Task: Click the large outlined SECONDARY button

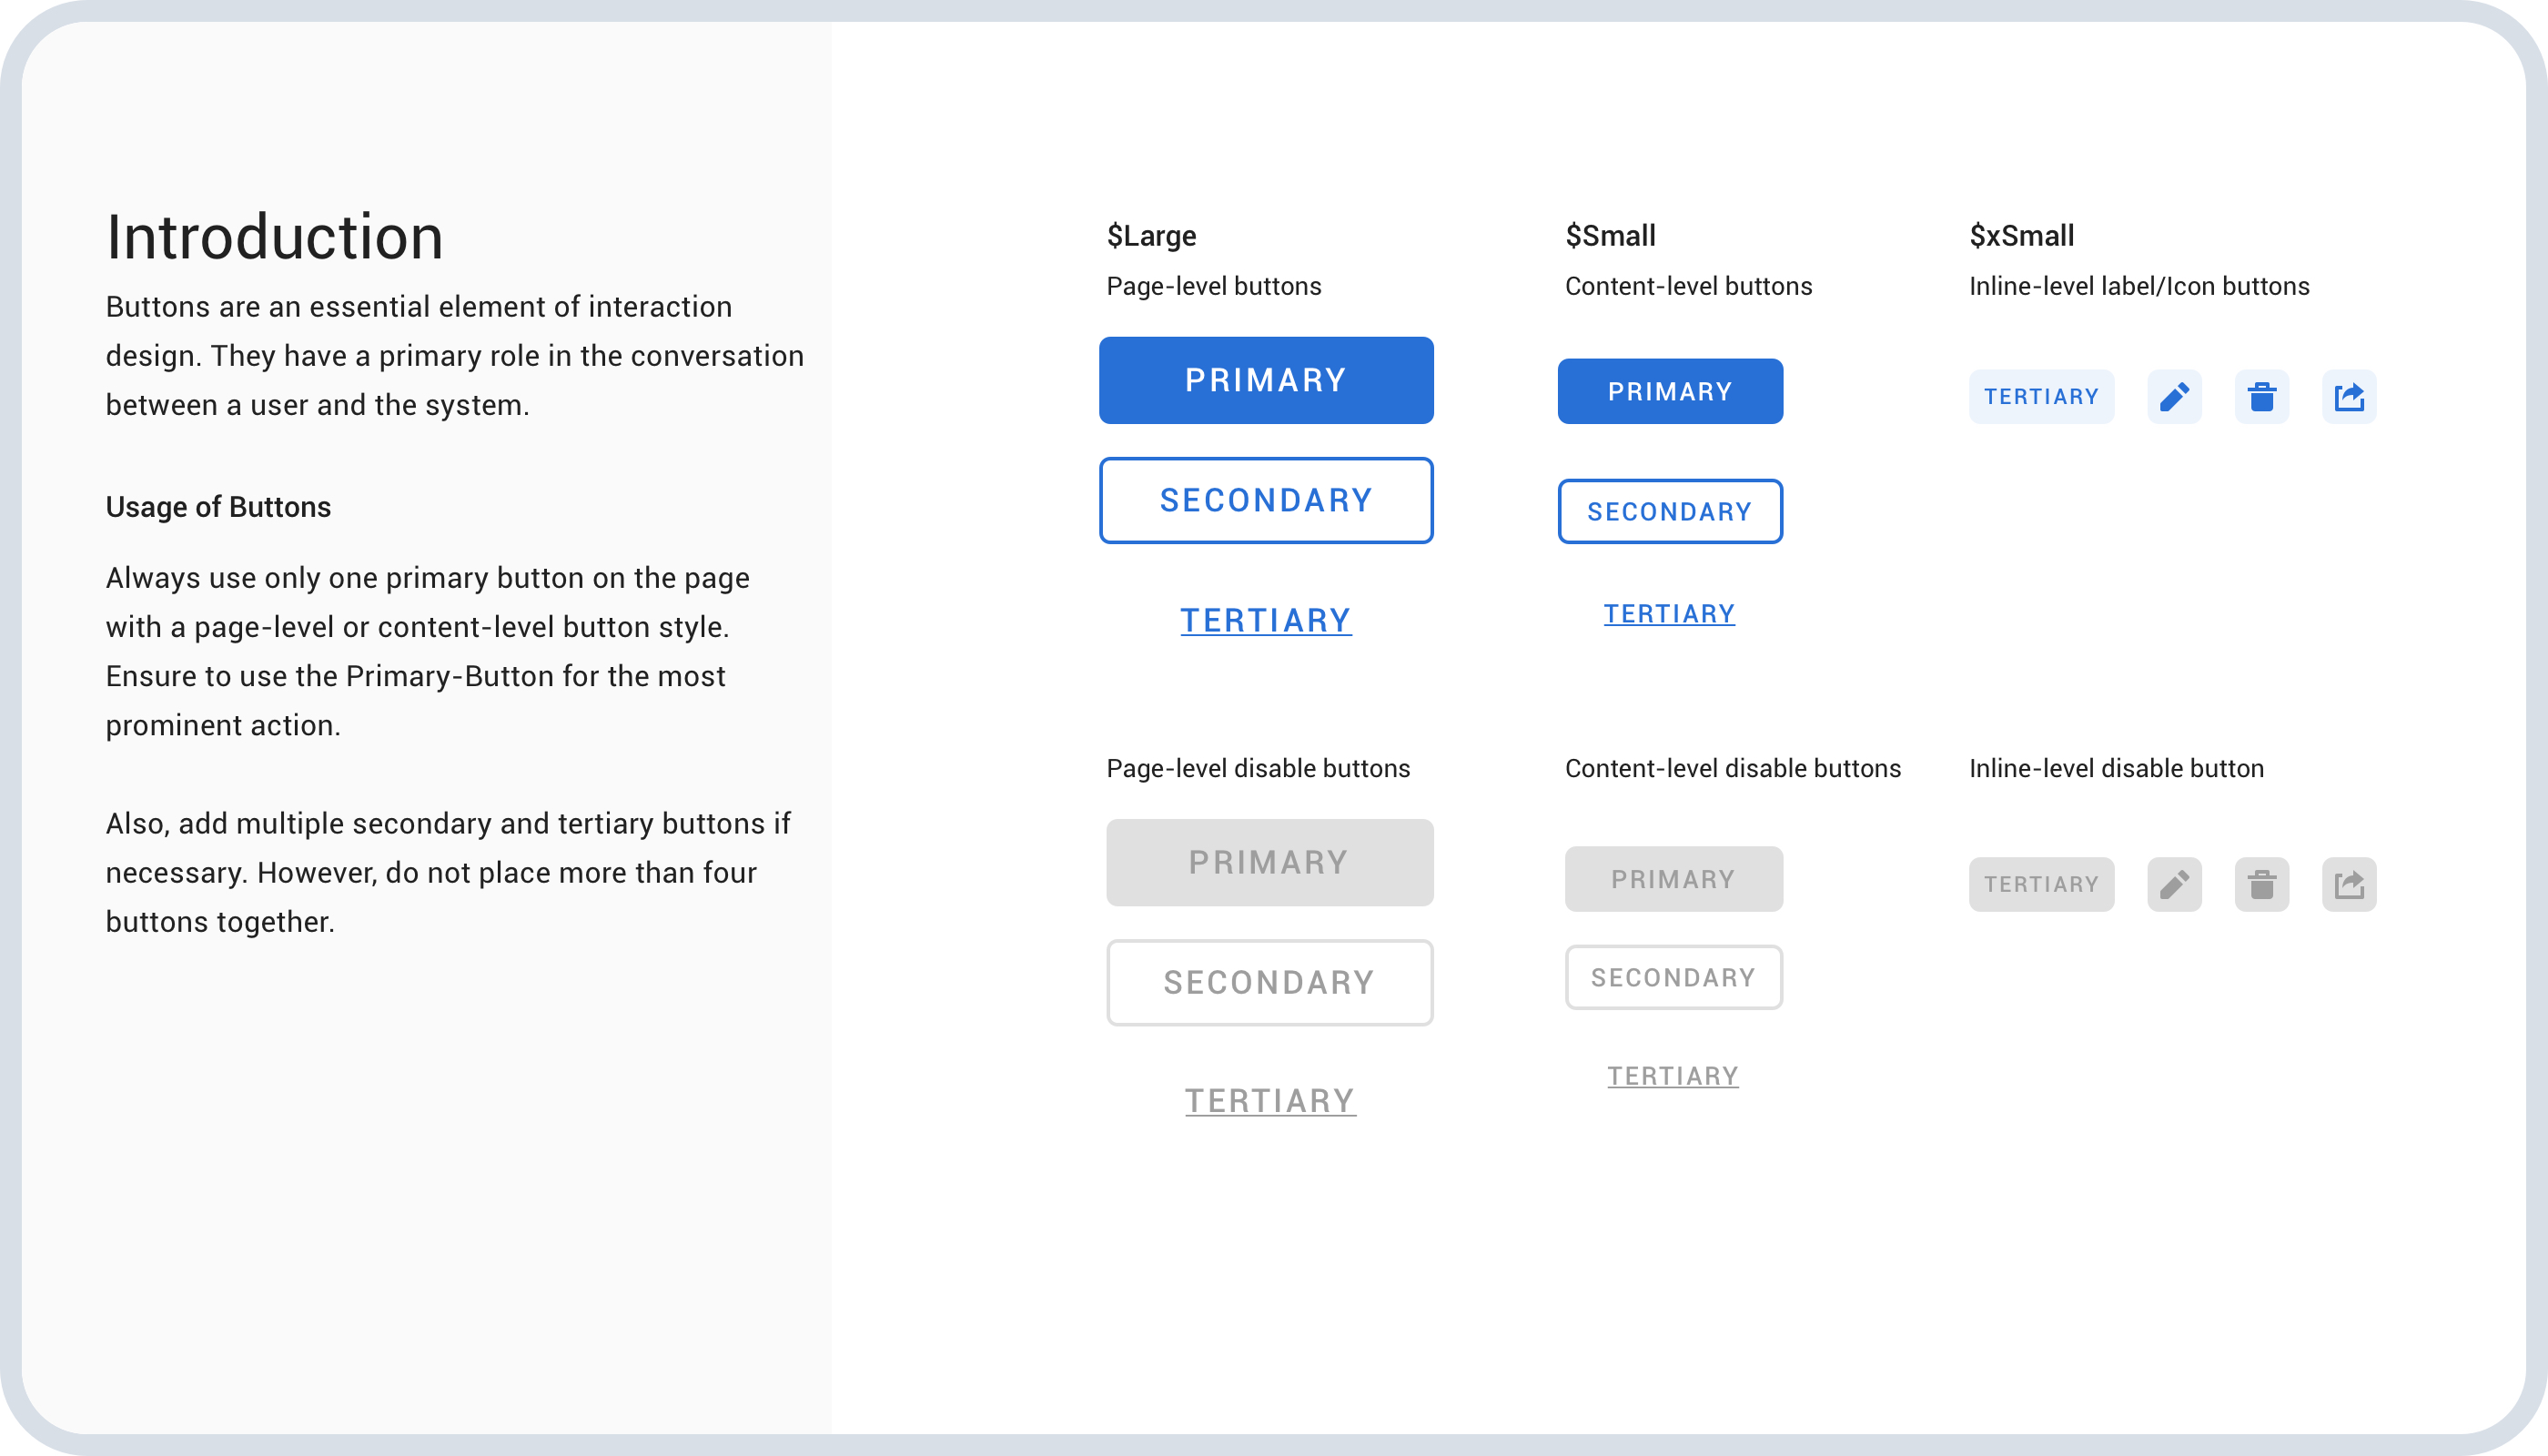Action: tap(1266, 500)
